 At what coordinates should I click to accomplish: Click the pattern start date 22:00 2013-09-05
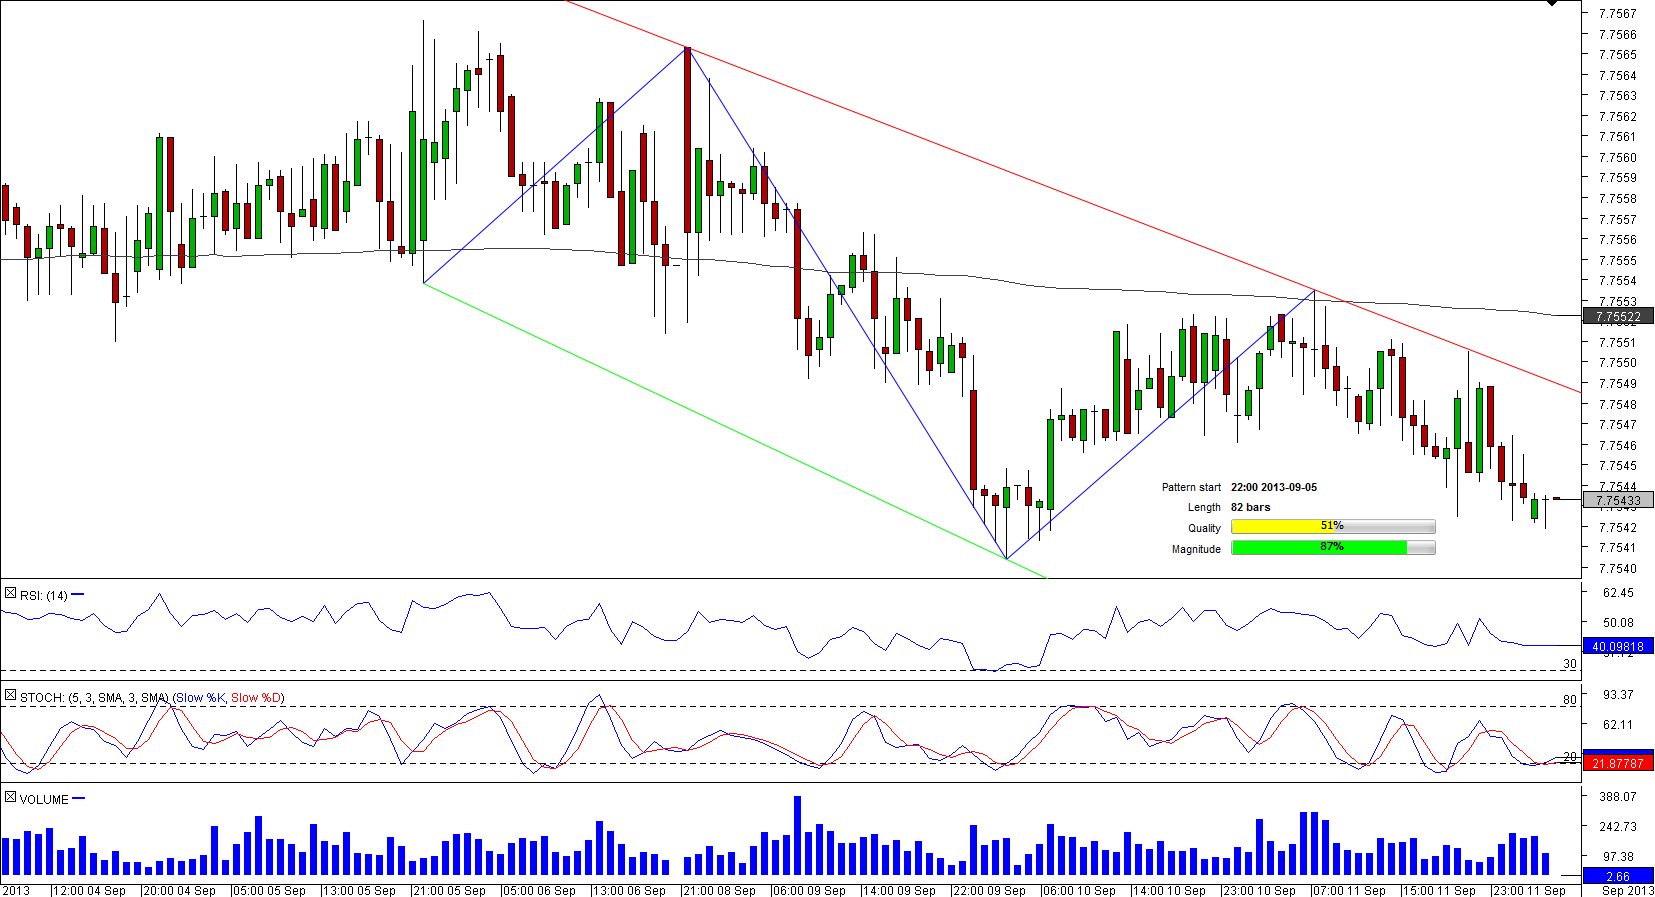click(x=1274, y=488)
